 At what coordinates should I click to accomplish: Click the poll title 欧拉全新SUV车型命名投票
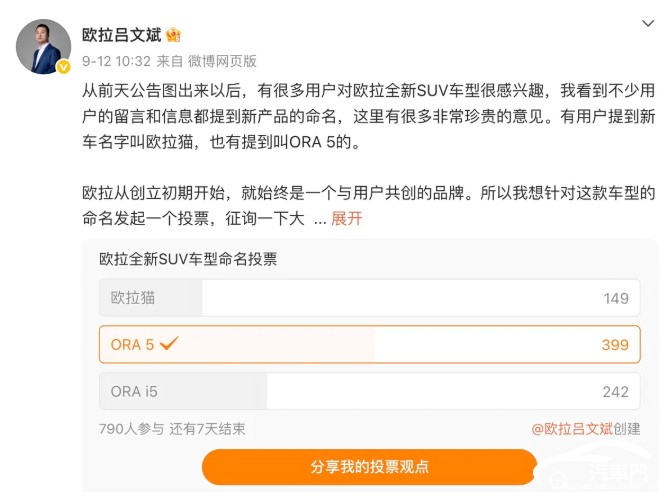pyautogui.click(x=188, y=259)
